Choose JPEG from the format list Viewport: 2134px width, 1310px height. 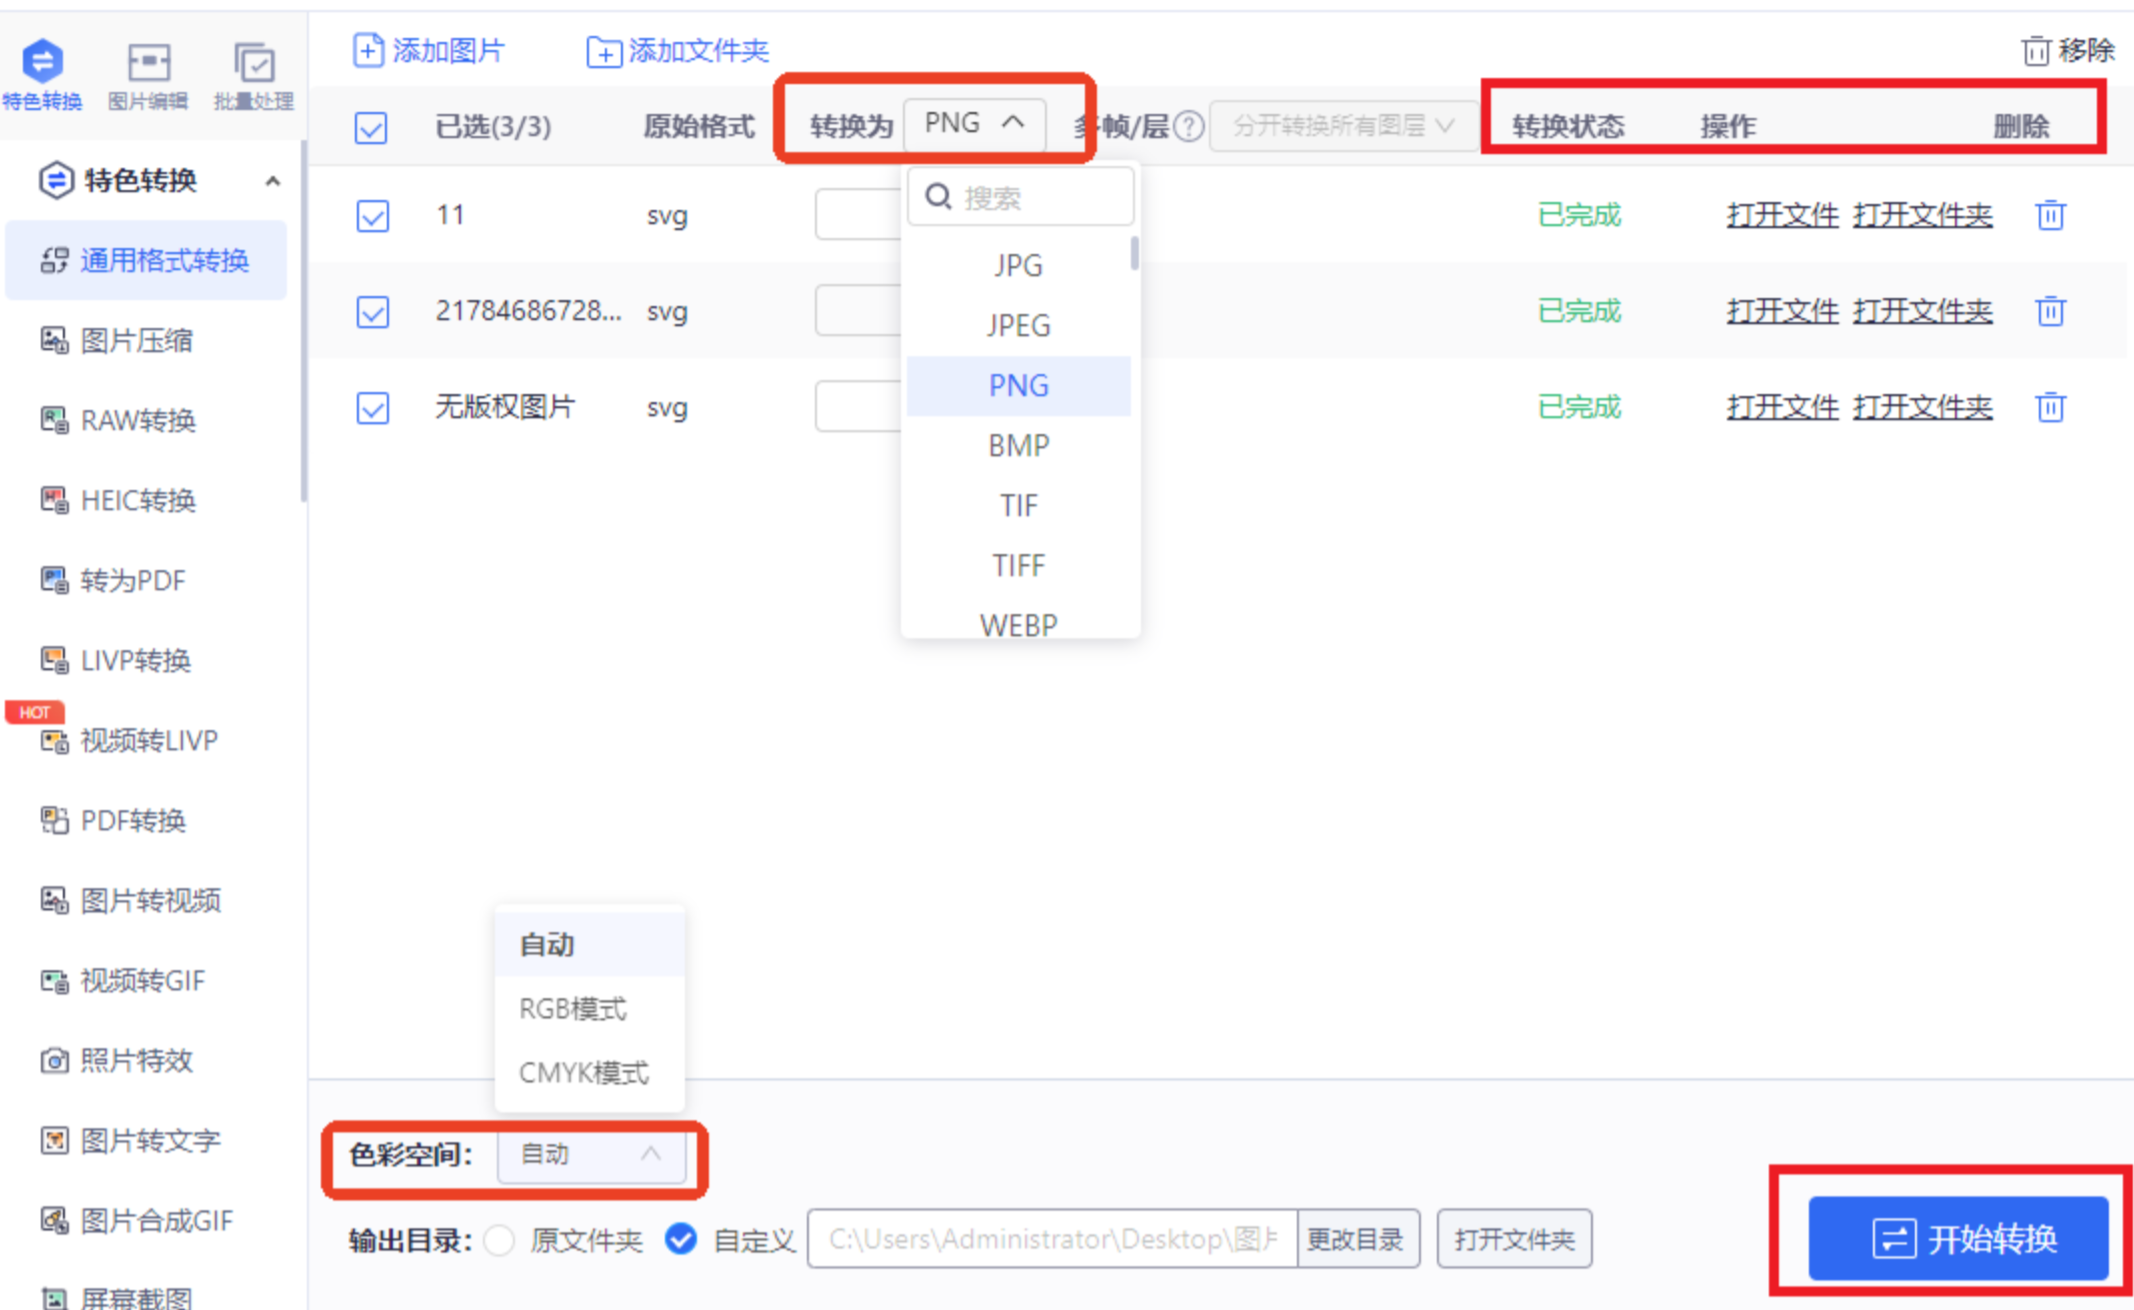point(1018,325)
